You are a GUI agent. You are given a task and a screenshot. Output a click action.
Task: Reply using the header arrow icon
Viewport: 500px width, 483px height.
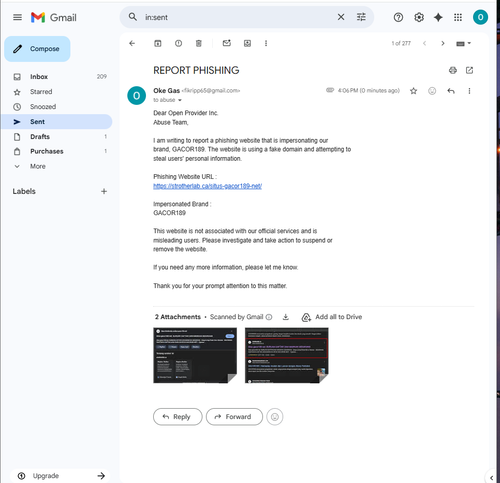(451, 91)
